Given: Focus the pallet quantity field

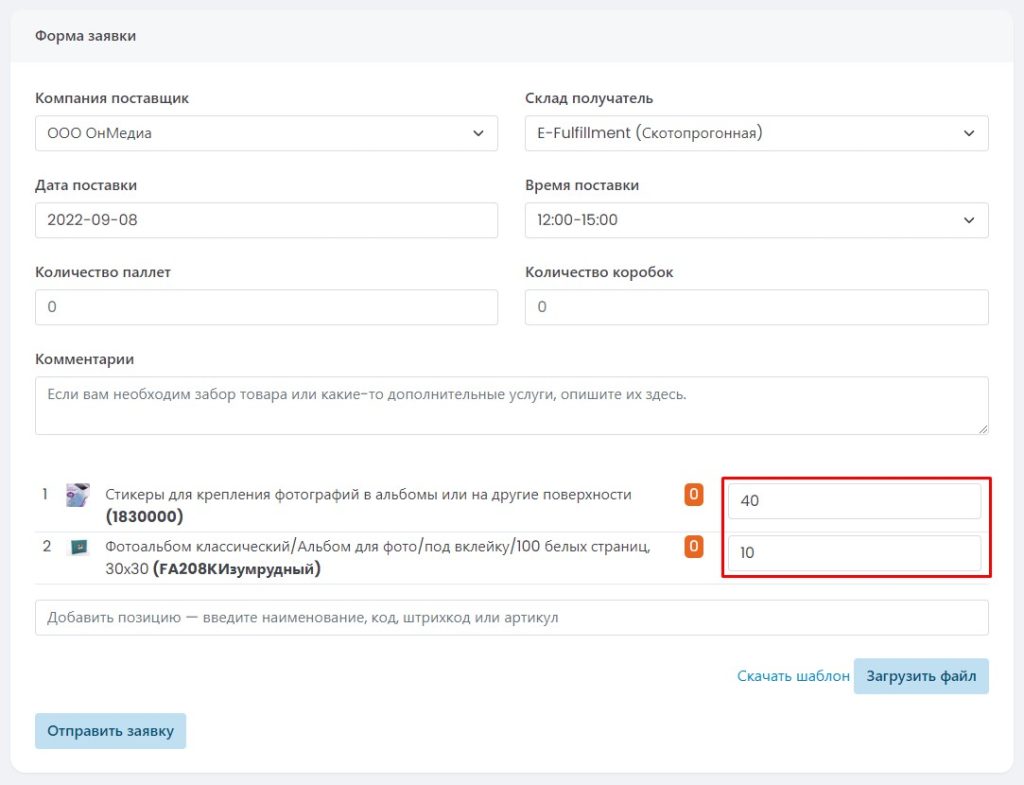Looking at the screenshot, I should tap(266, 307).
